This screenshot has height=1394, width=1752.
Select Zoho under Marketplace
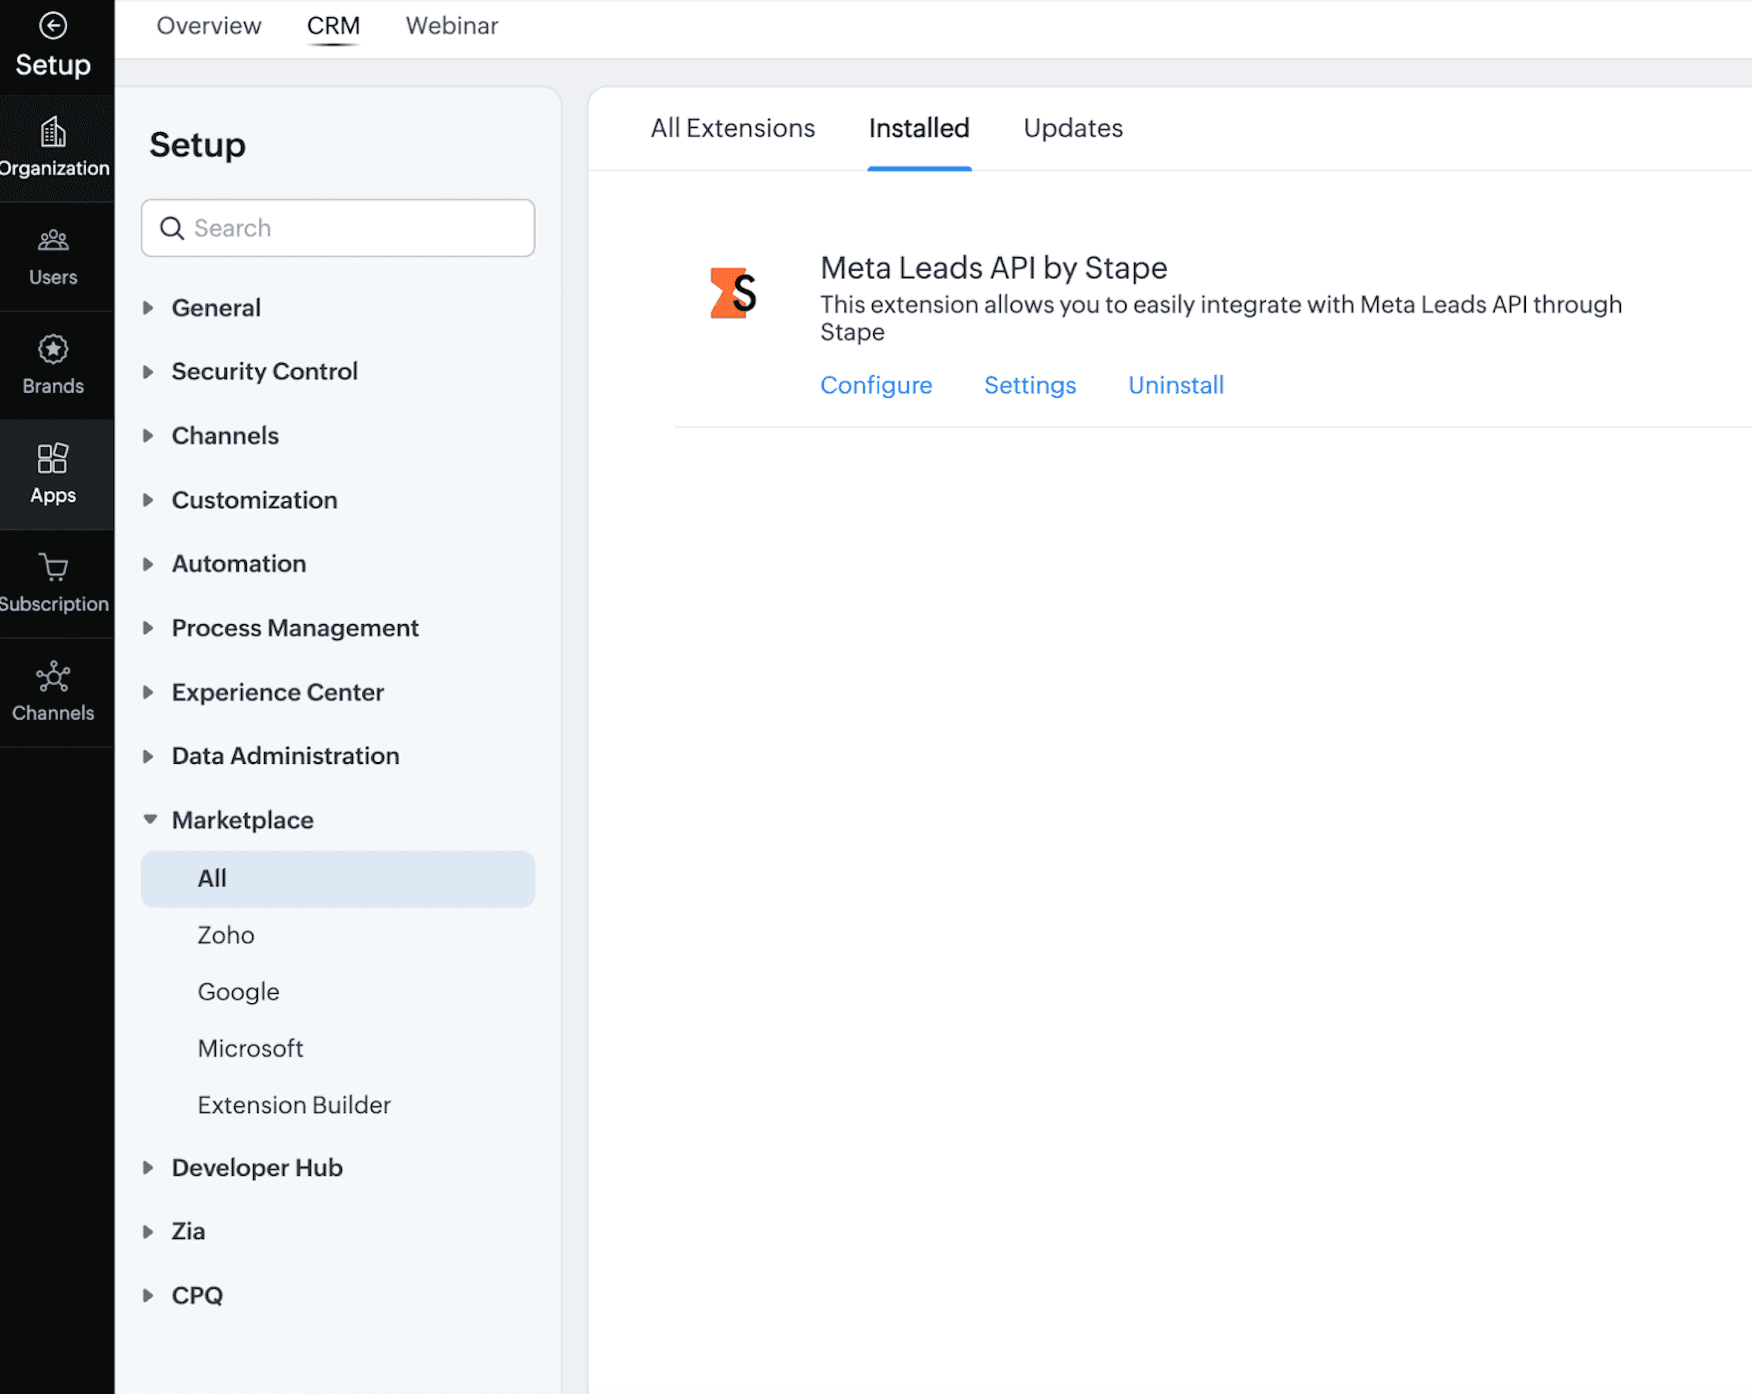click(x=226, y=935)
